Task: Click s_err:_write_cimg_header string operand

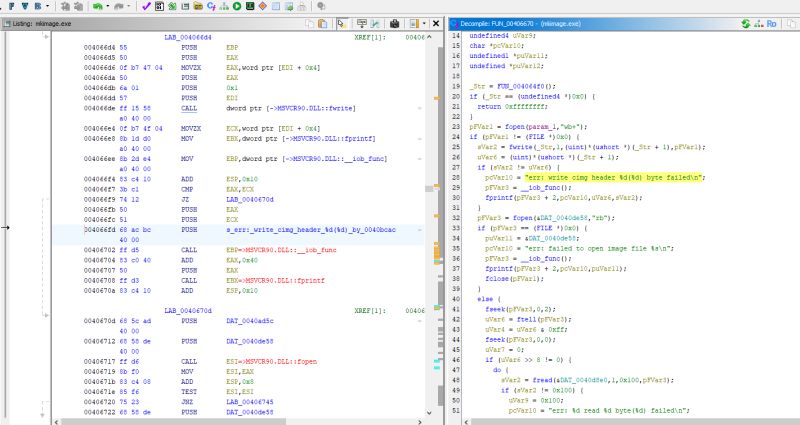Action: 311,230
